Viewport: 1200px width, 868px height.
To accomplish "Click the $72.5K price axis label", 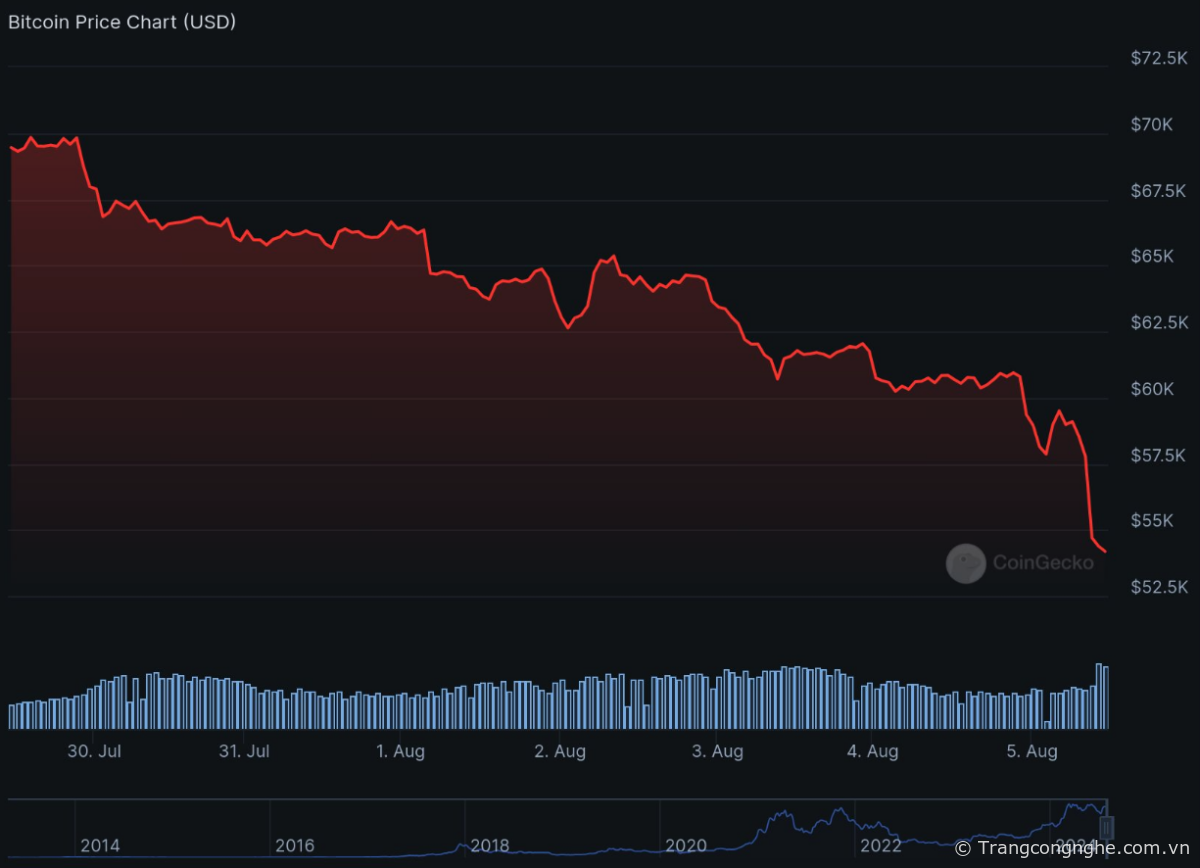I will (1159, 59).
